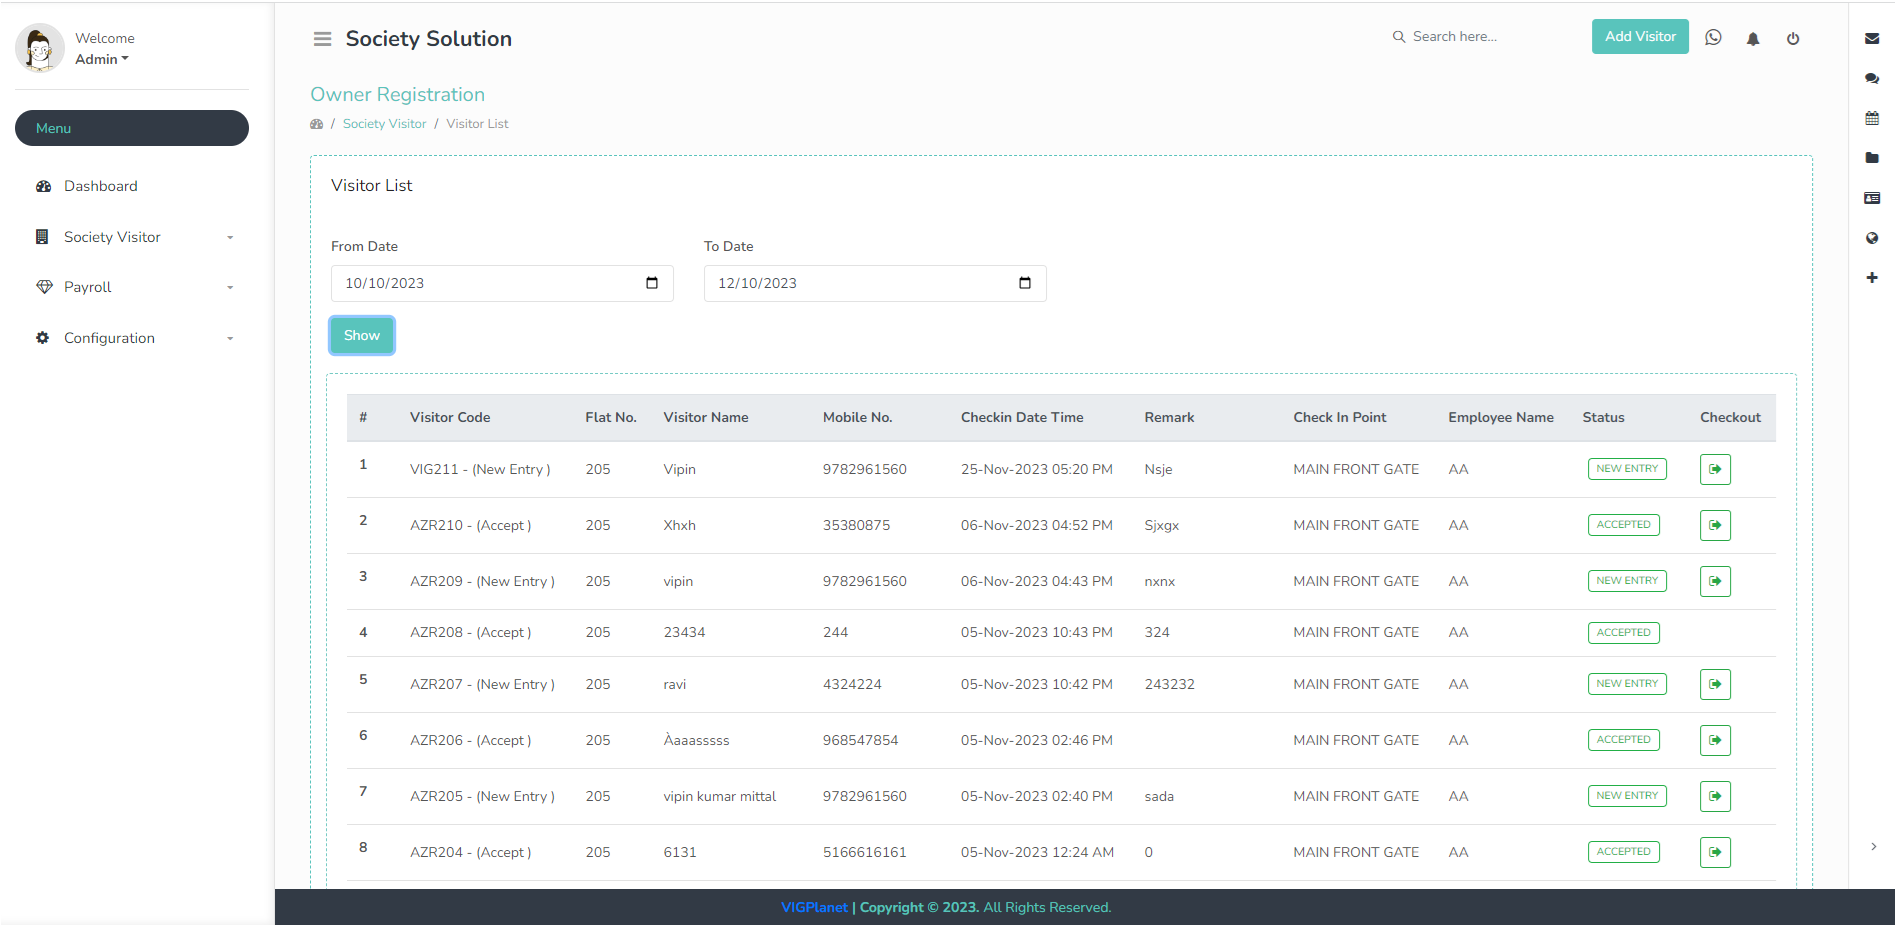Checkout visitor AZR209 vipin
Image resolution: width=1895 pixels, height=925 pixels.
tap(1715, 581)
